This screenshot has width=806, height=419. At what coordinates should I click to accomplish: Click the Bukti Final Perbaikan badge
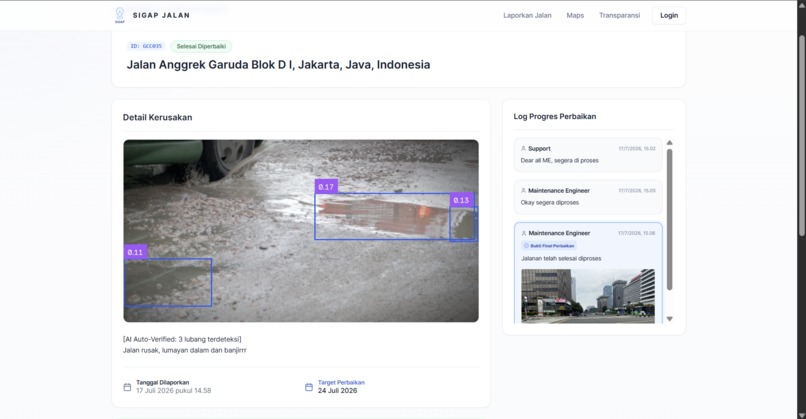coord(548,246)
